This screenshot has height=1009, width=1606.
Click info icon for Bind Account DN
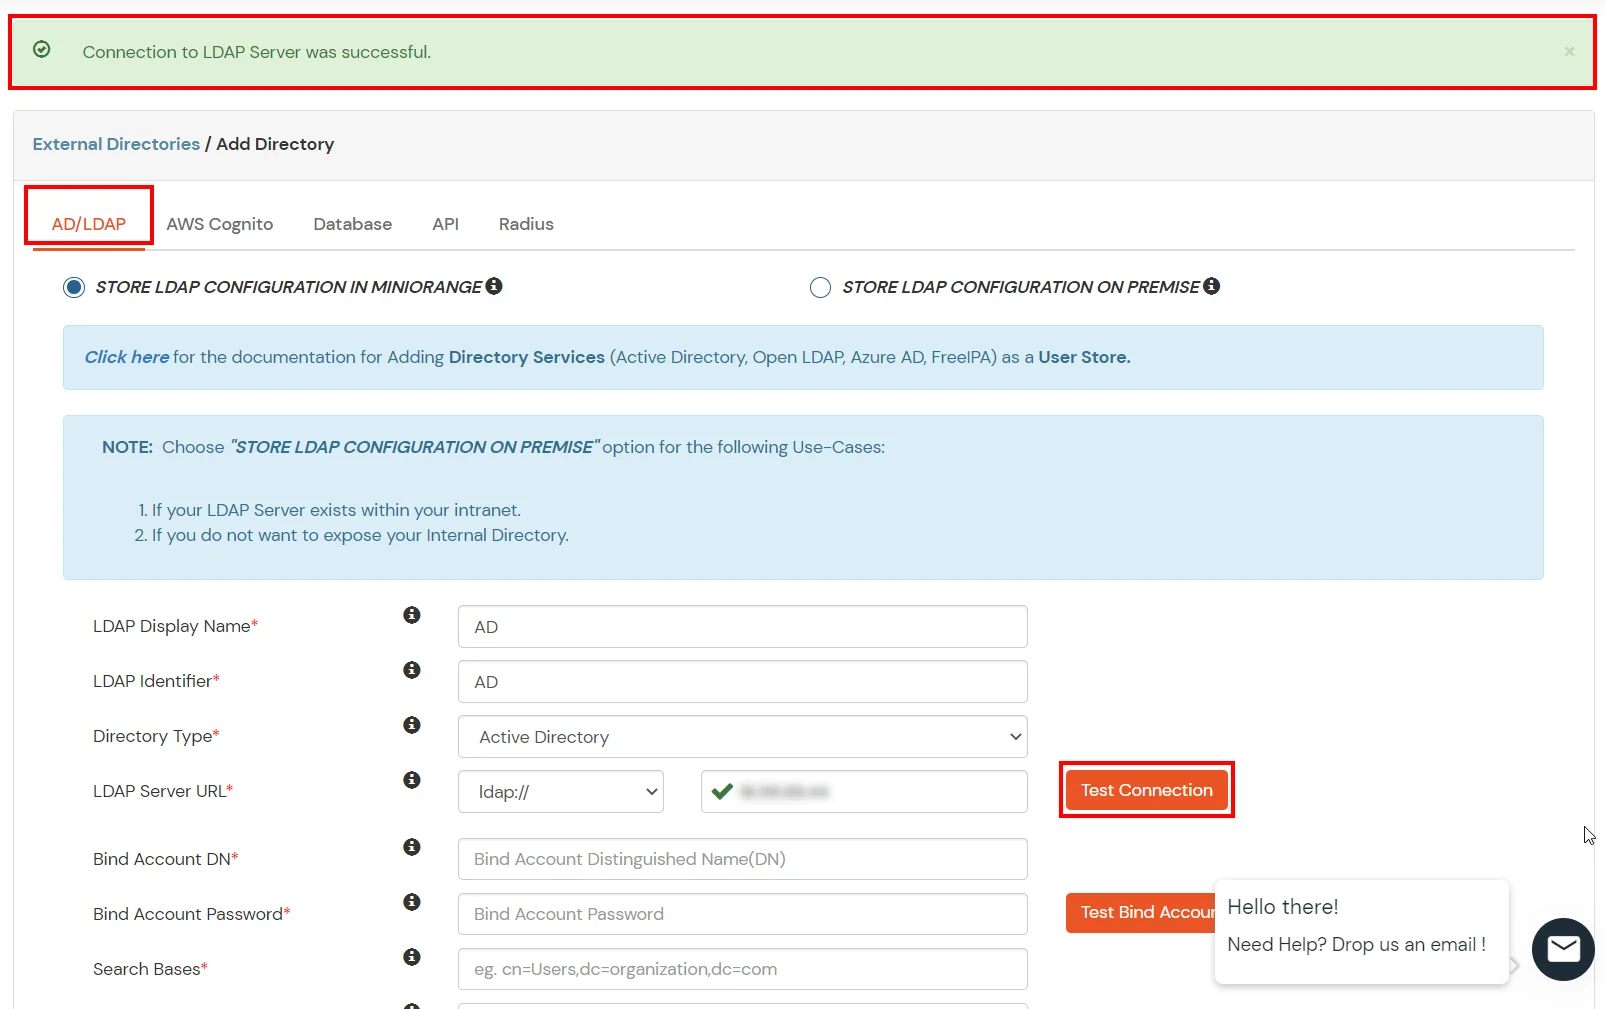pyautogui.click(x=412, y=847)
